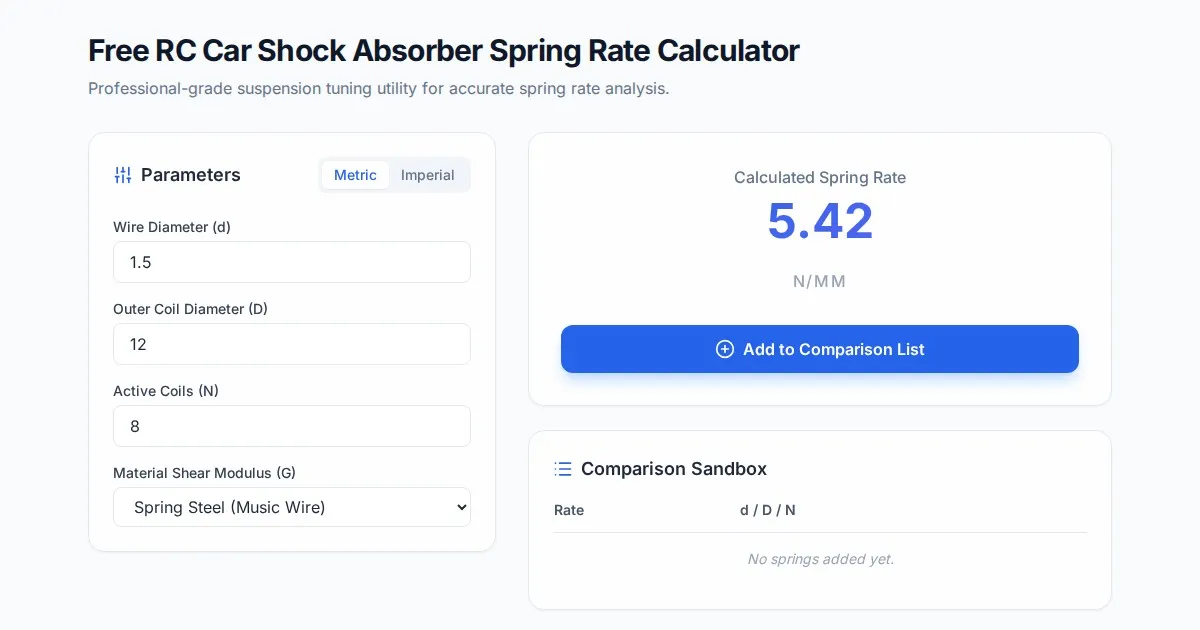Click the calculated 5.42 spring rate value
The width and height of the screenshot is (1200, 630).
pos(820,221)
